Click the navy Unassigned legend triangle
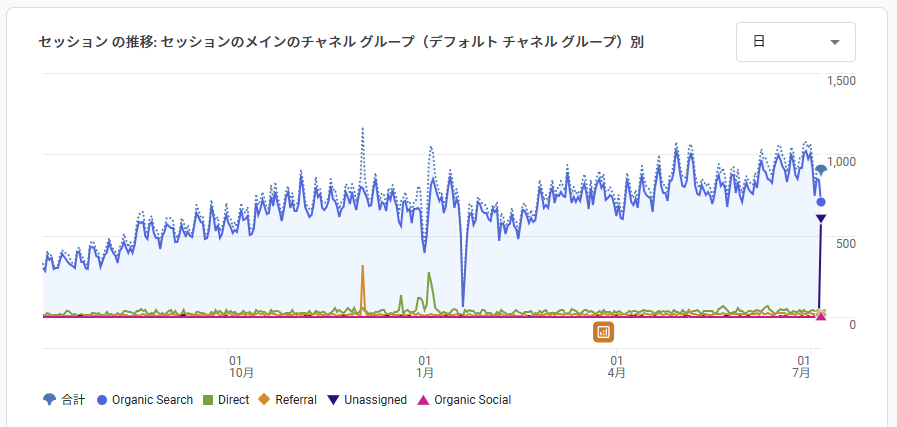The image size is (897, 427). pos(334,400)
